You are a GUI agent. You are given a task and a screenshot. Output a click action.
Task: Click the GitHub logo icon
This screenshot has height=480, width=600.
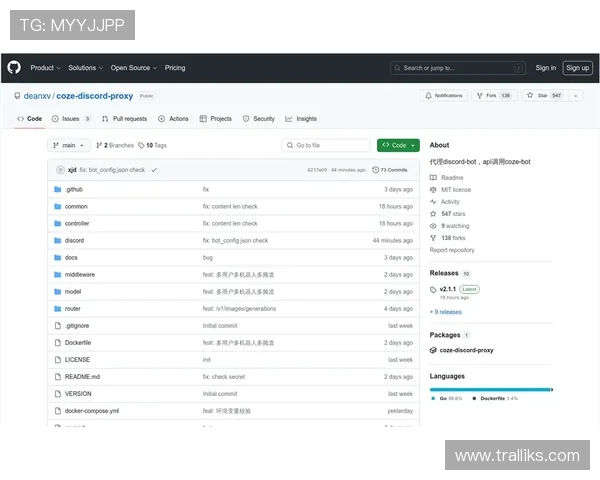pyautogui.click(x=14, y=68)
